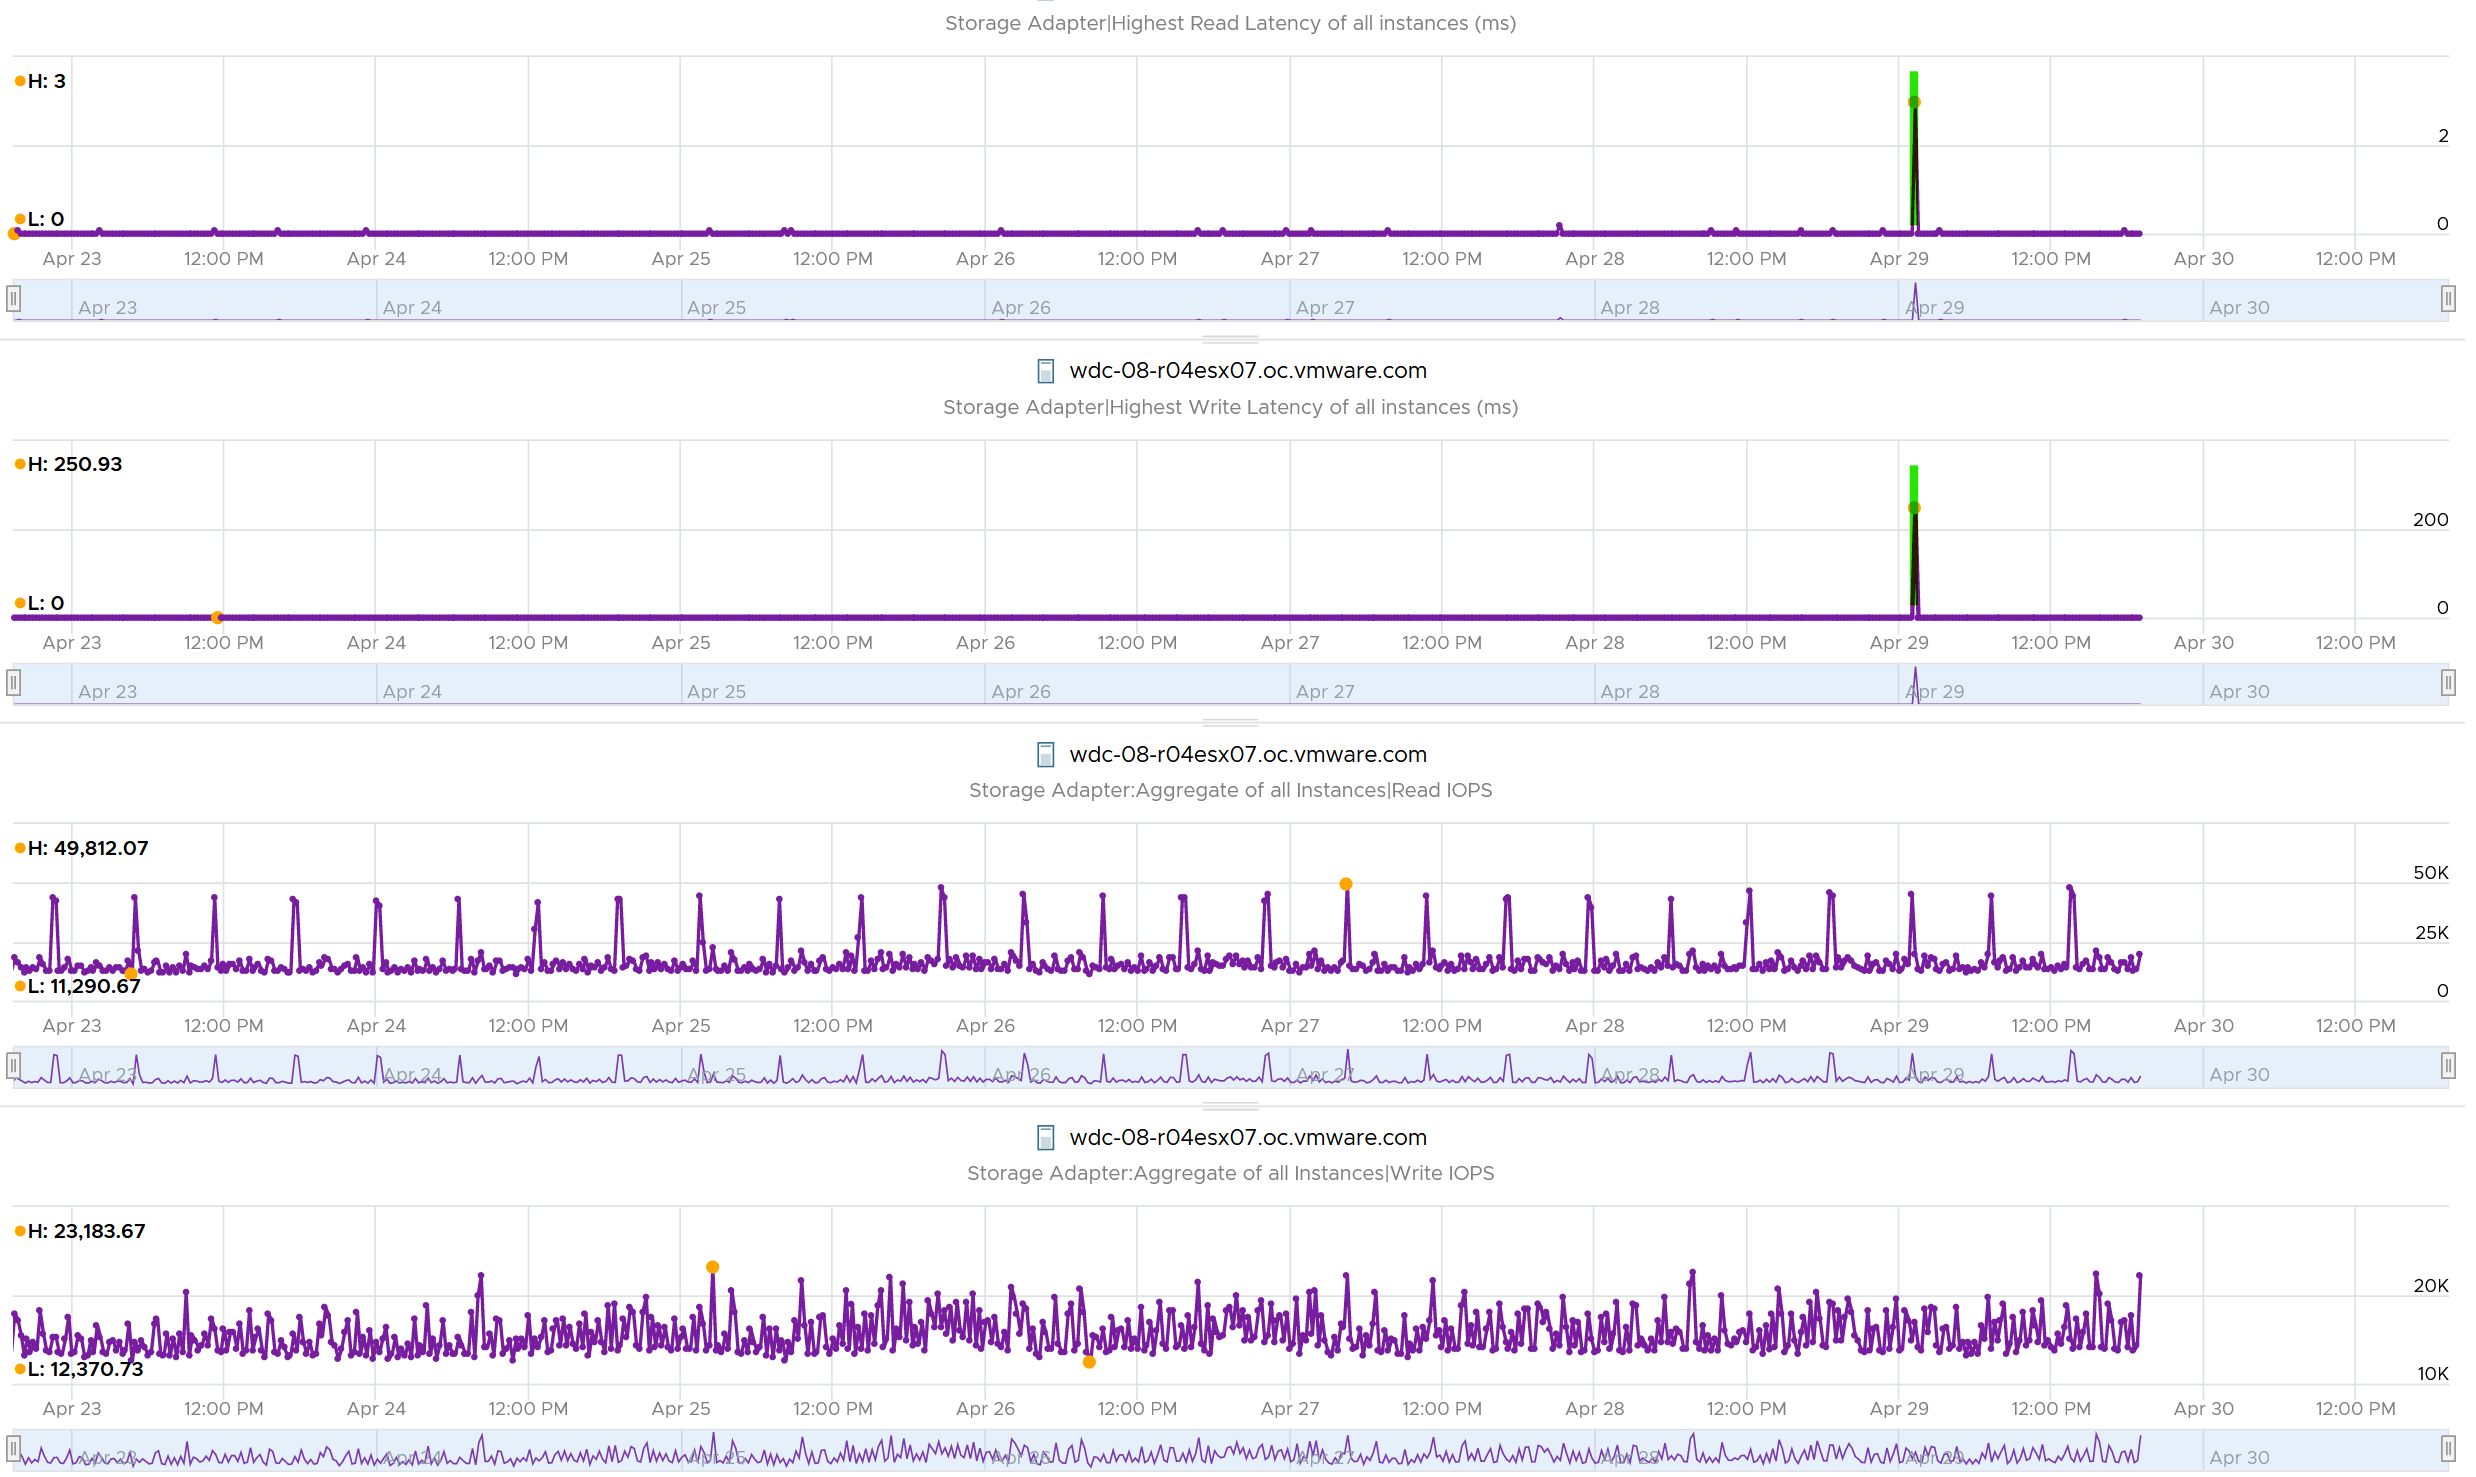Image resolution: width=2476 pixels, height=1477 pixels.
Task: Open host link above Write IOPS chart
Action: click(x=1247, y=1138)
